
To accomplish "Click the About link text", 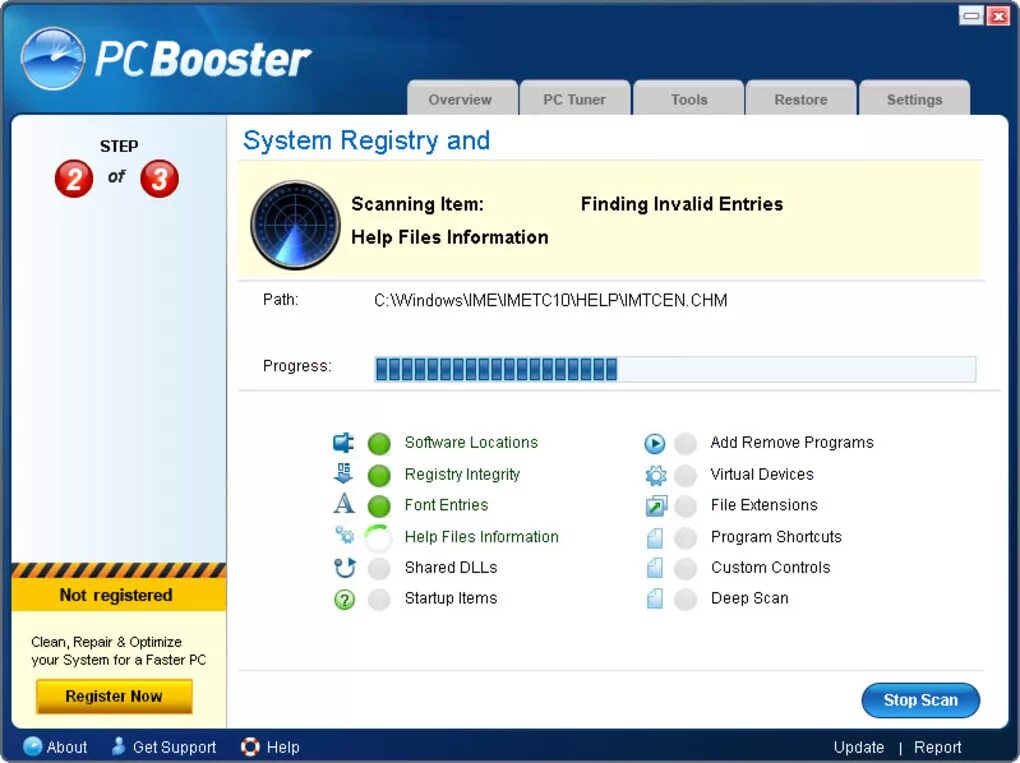I will [66, 747].
